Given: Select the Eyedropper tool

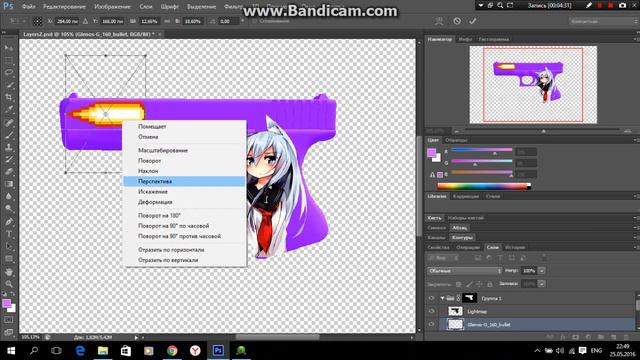Looking at the screenshot, I should tap(9, 109).
